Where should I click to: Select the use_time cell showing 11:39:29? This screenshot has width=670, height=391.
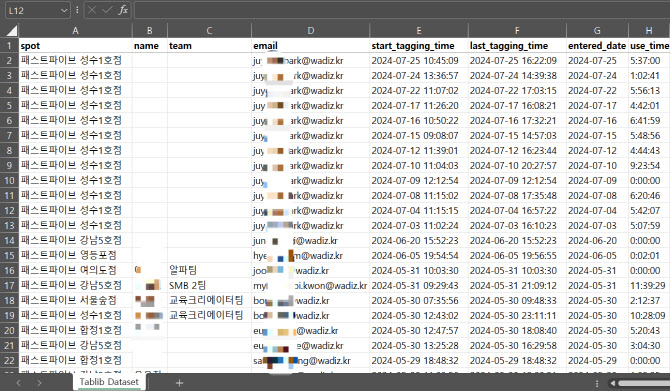coord(649,285)
